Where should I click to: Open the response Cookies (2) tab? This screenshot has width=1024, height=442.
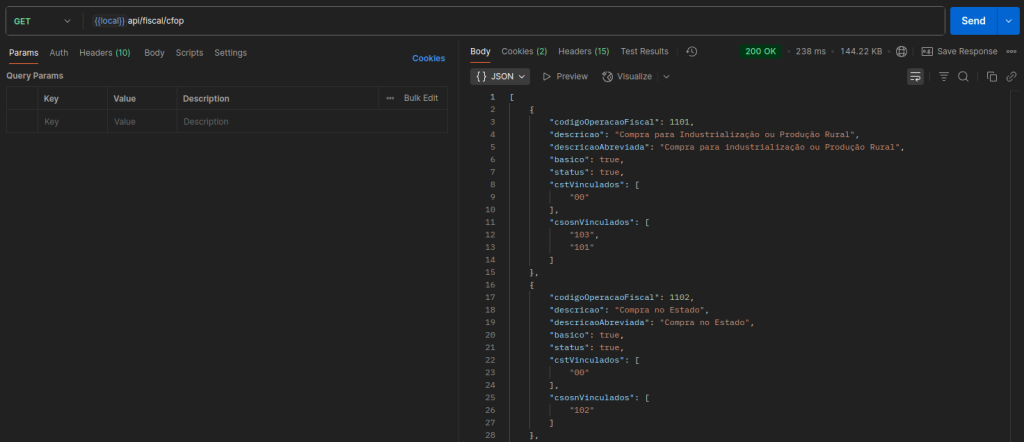tap(524, 52)
